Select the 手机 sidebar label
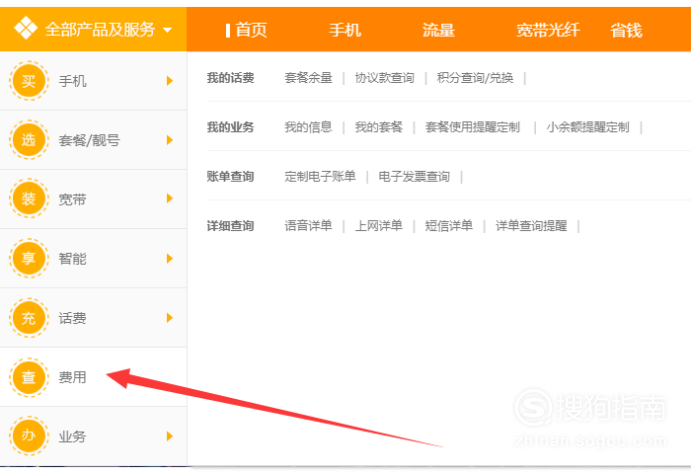The height and width of the screenshot is (475, 691). click(72, 81)
